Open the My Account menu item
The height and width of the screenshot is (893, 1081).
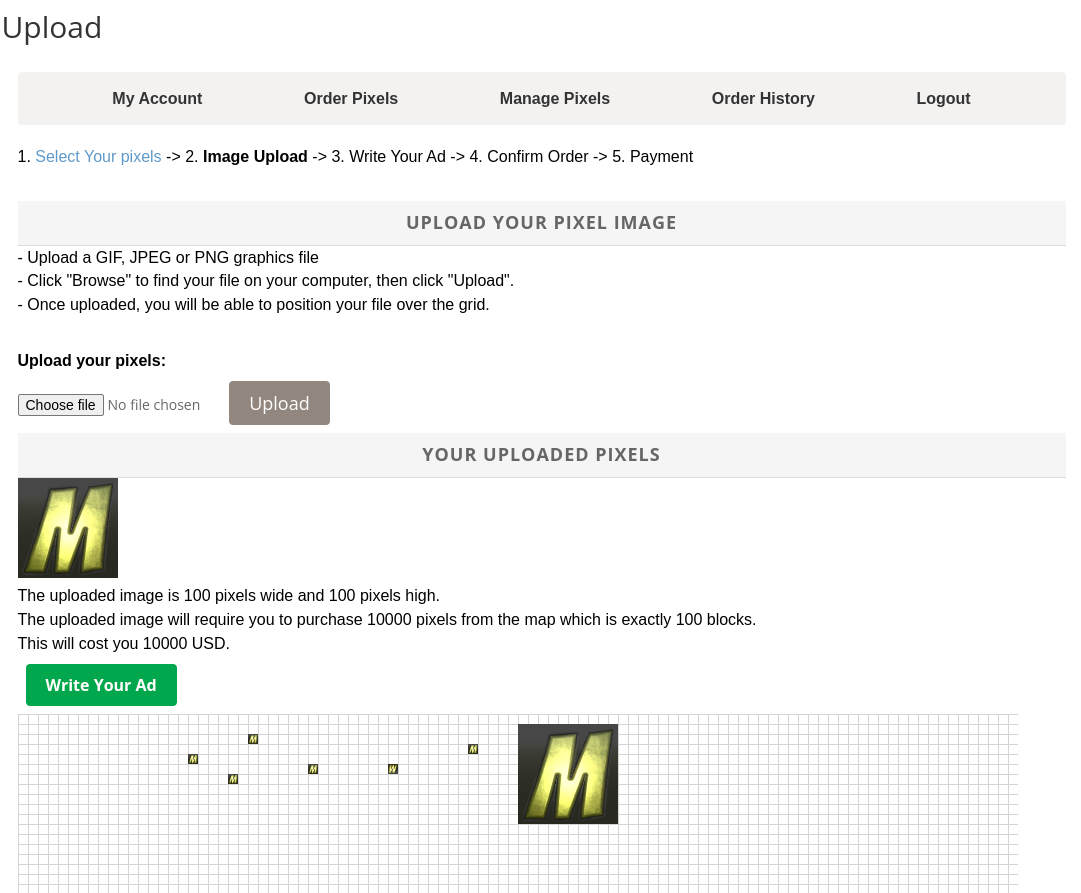[x=157, y=98]
